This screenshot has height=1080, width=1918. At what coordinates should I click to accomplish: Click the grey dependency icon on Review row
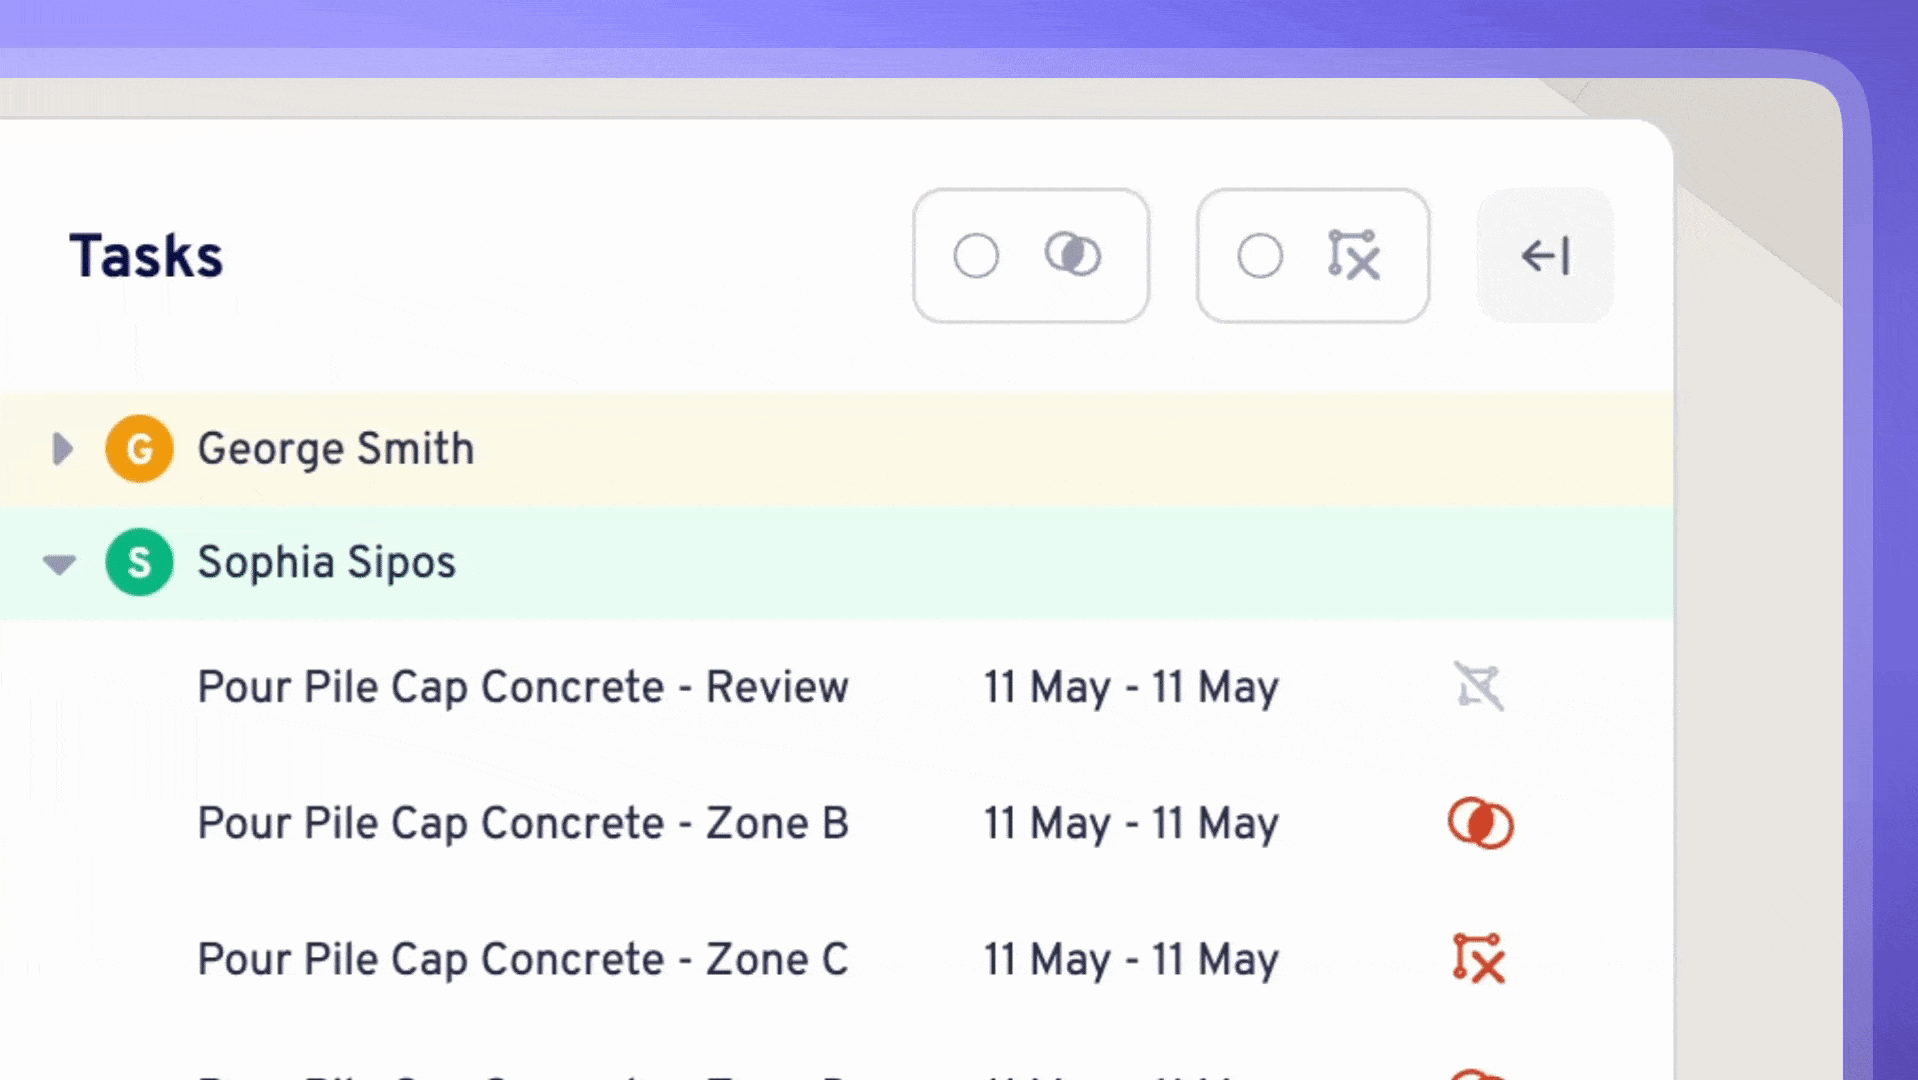(1479, 687)
